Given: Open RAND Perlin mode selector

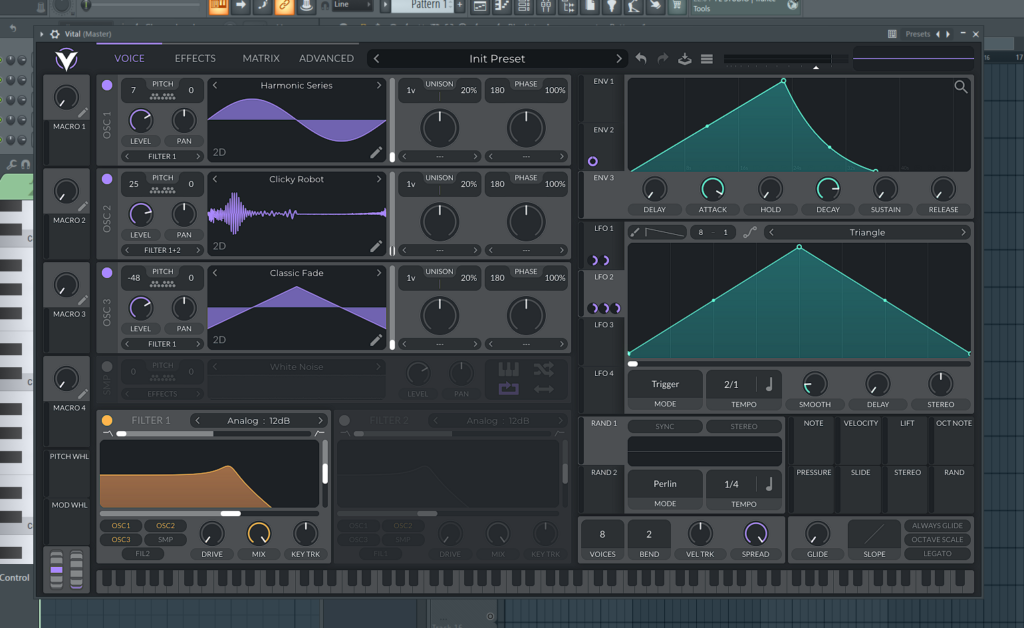Looking at the screenshot, I should 665,484.
